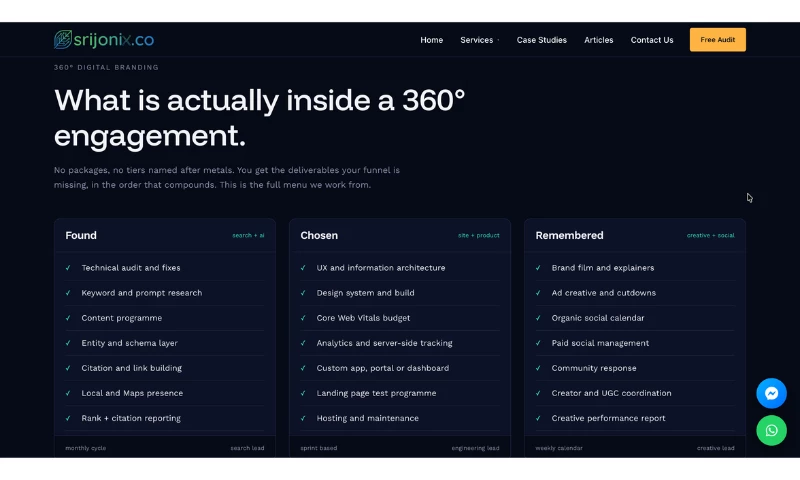Click 'Paid social management' item
This screenshot has height=480, width=800.
tap(600, 343)
